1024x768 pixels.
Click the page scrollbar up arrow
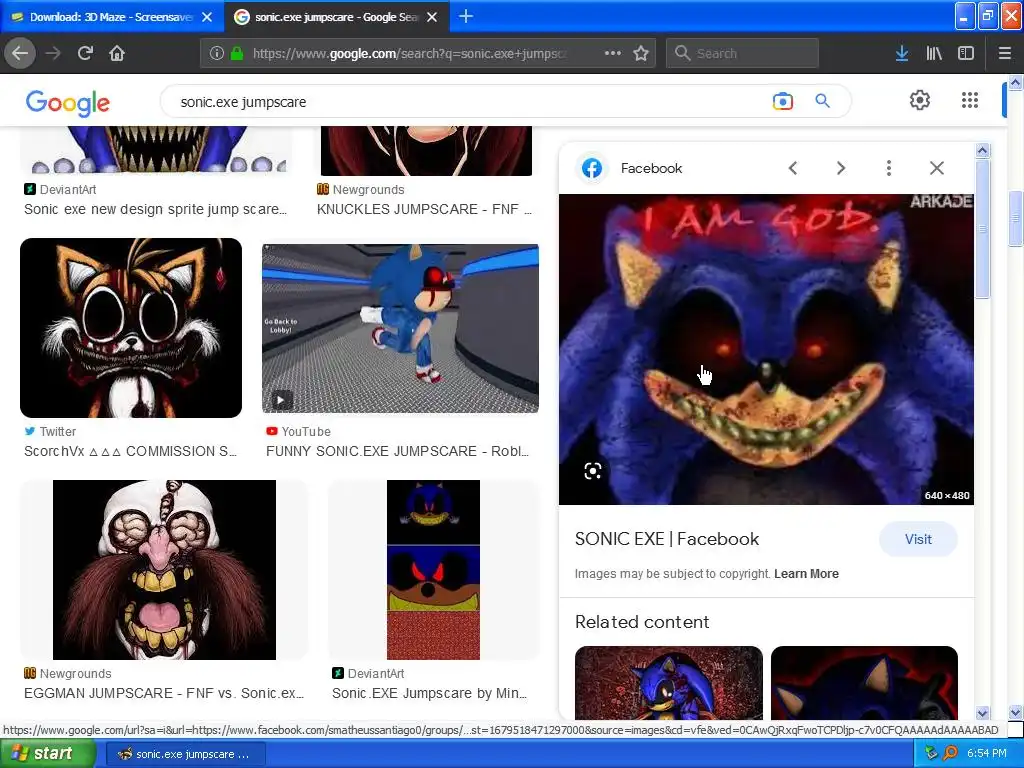[x=1015, y=82]
